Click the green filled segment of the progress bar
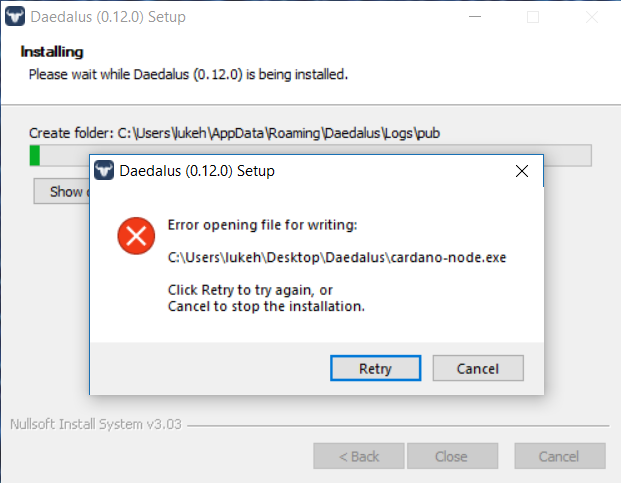This screenshot has height=483, width=621. click(35, 155)
